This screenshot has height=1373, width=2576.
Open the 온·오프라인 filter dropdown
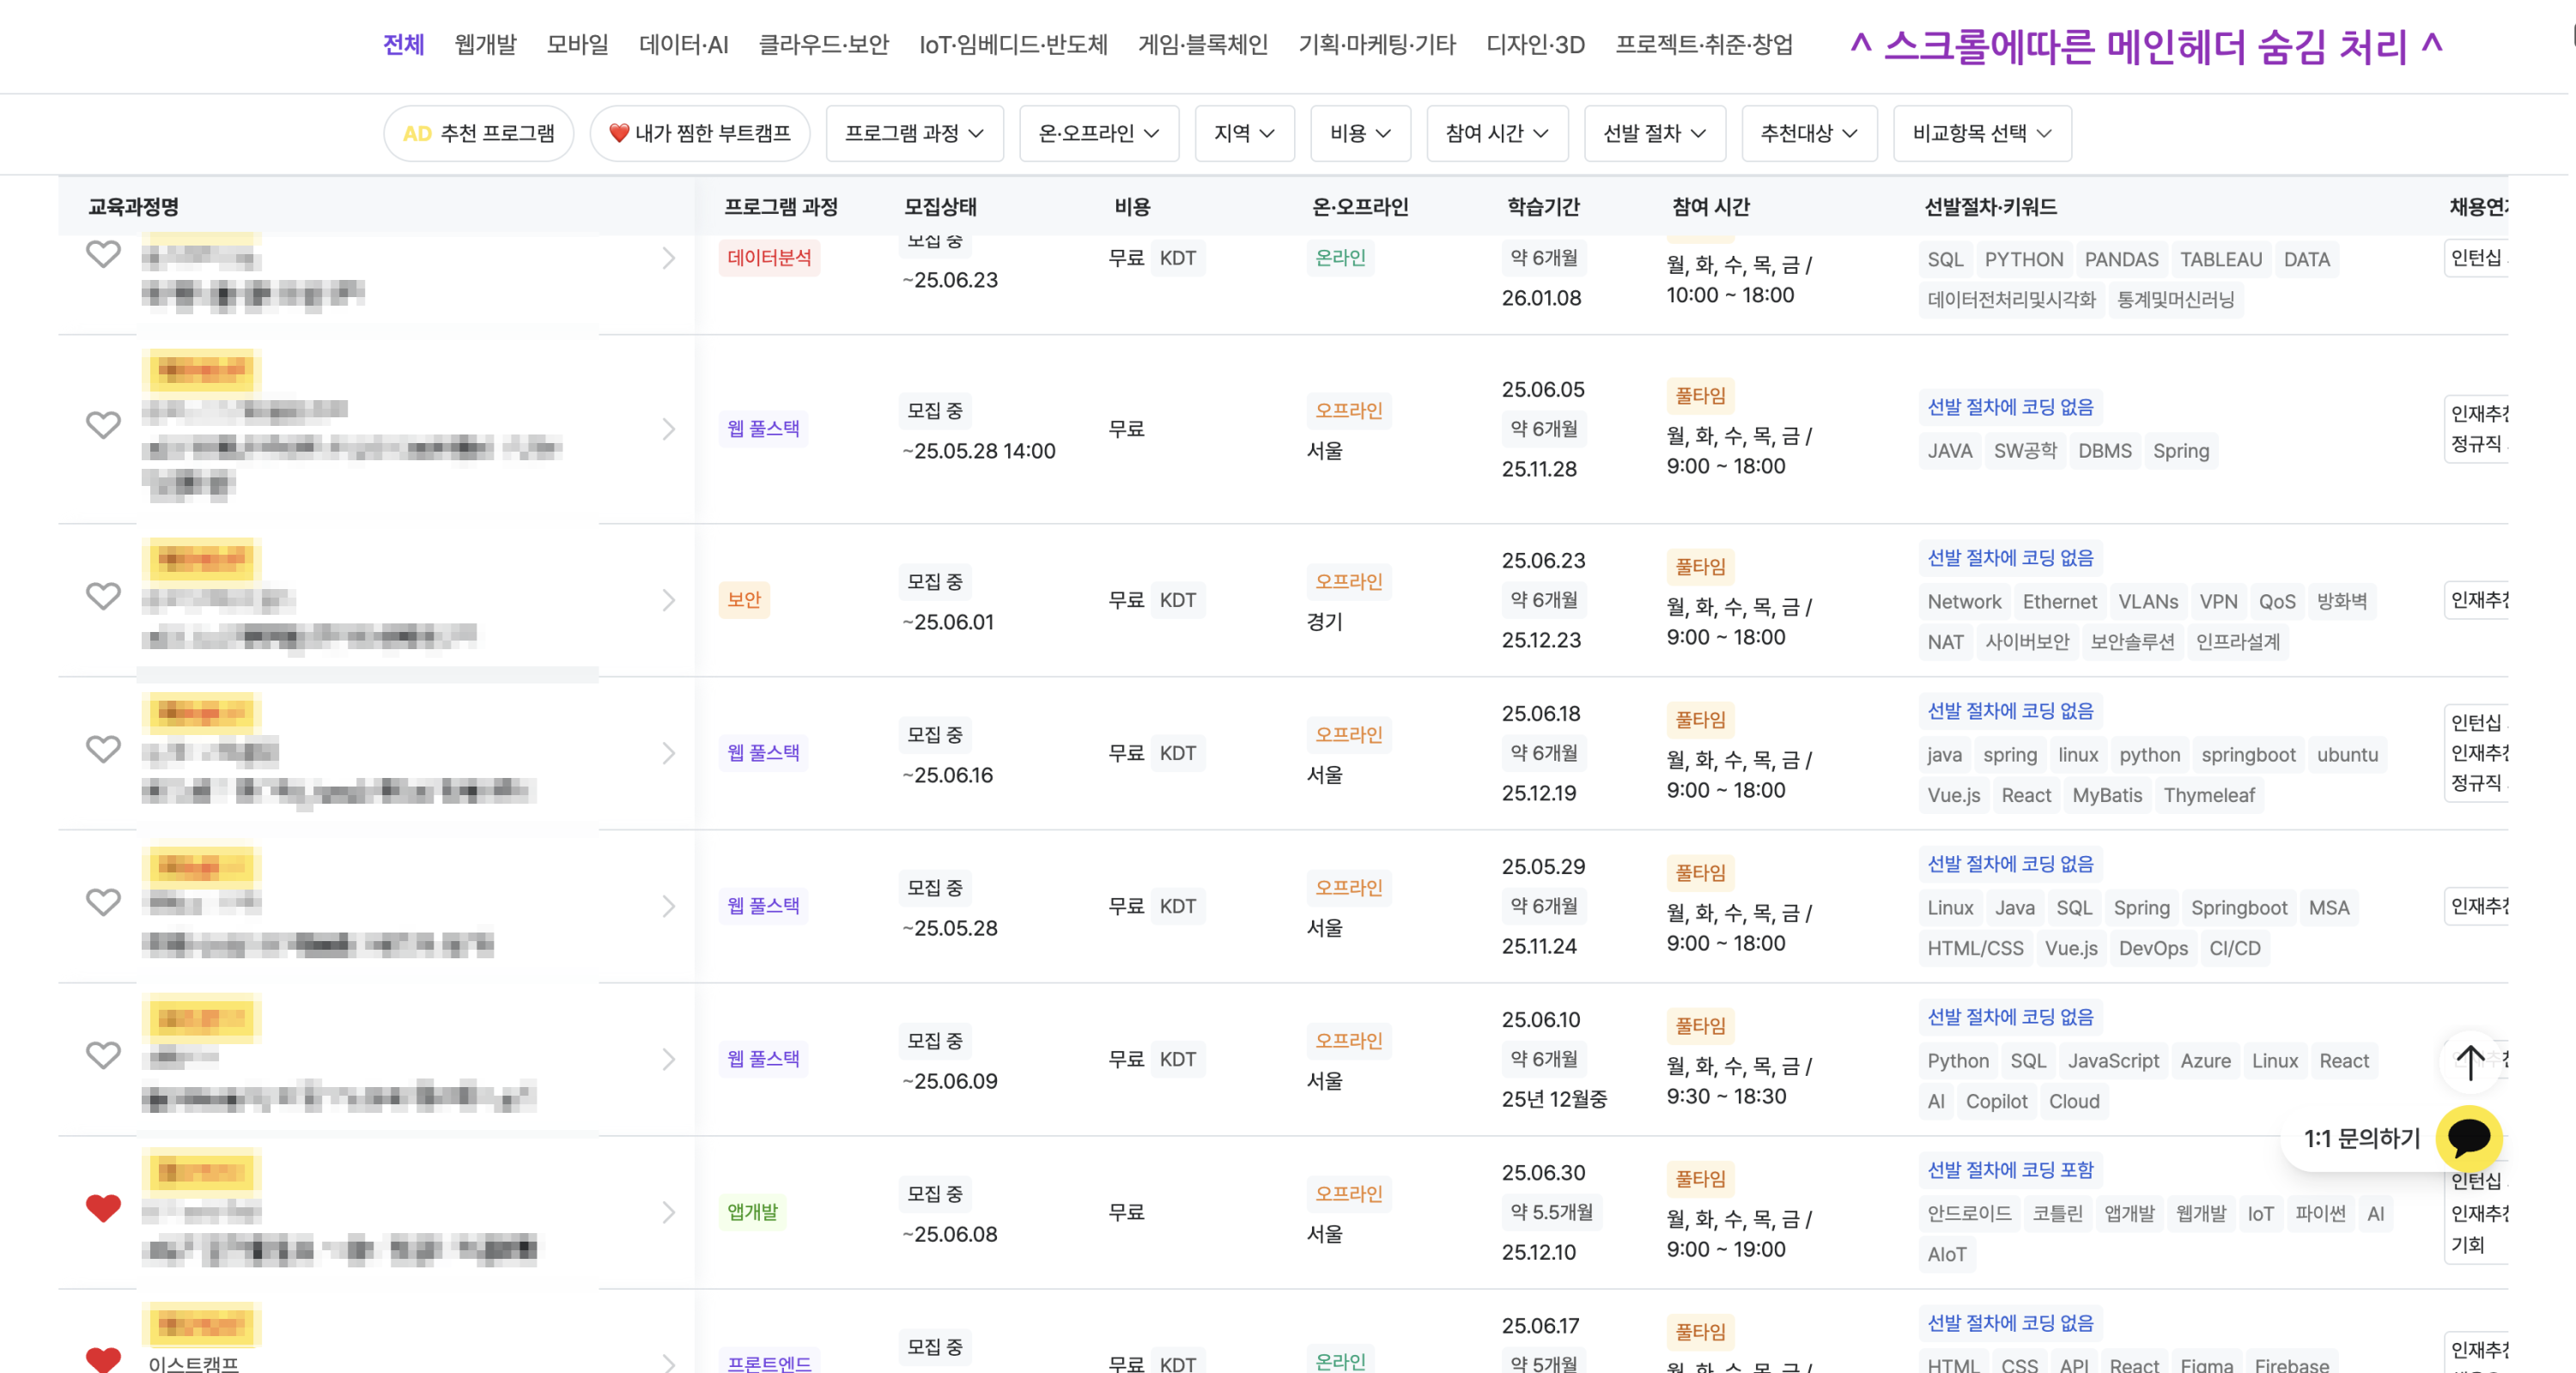(1099, 133)
